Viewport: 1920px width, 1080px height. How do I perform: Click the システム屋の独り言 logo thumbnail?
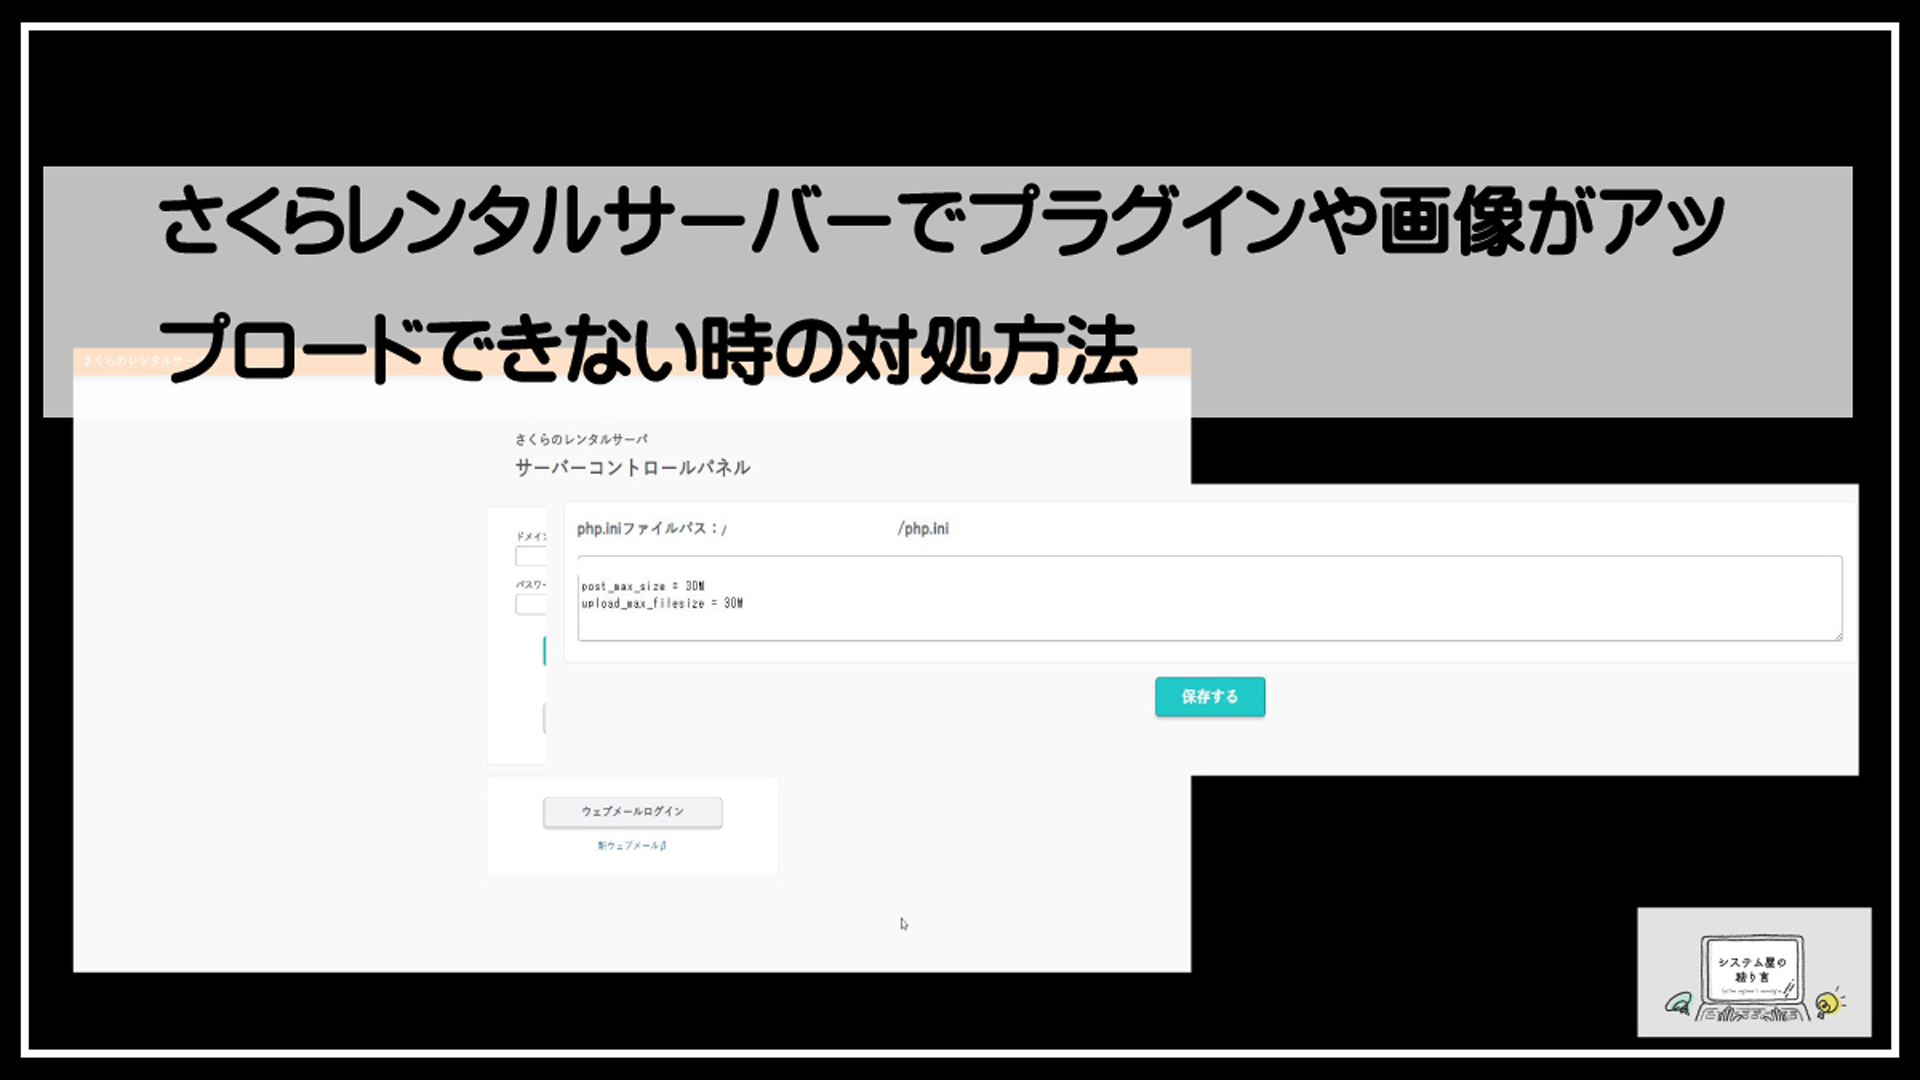click(x=1754, y=972)
